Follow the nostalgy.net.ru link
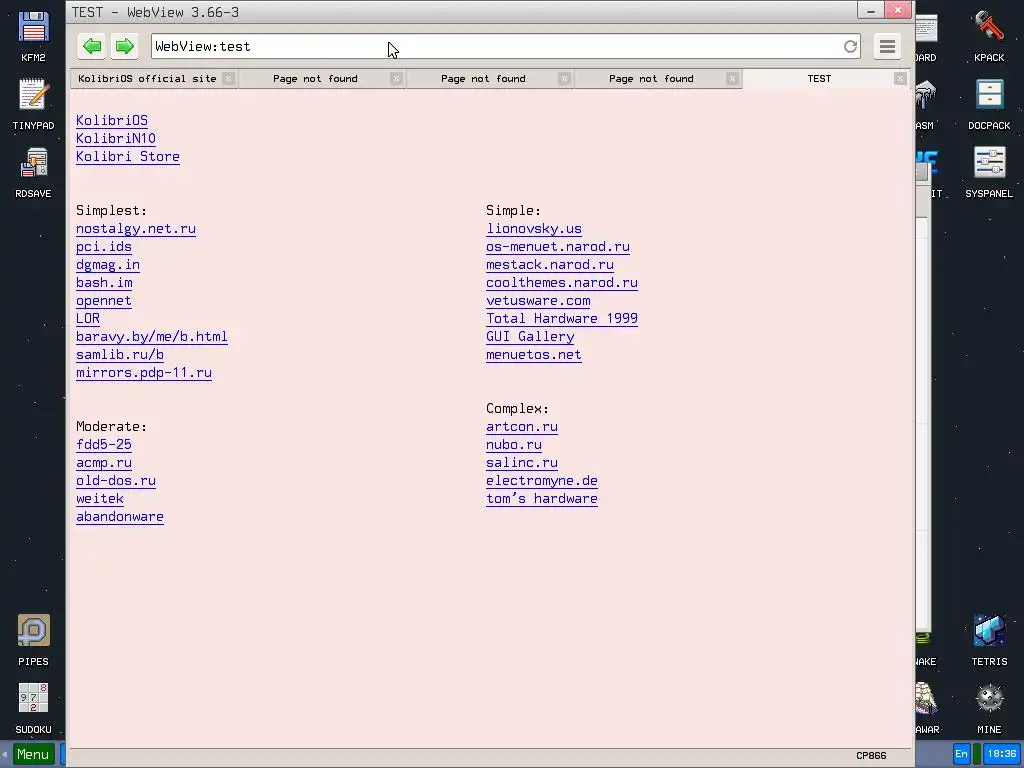 pos(136,229)
